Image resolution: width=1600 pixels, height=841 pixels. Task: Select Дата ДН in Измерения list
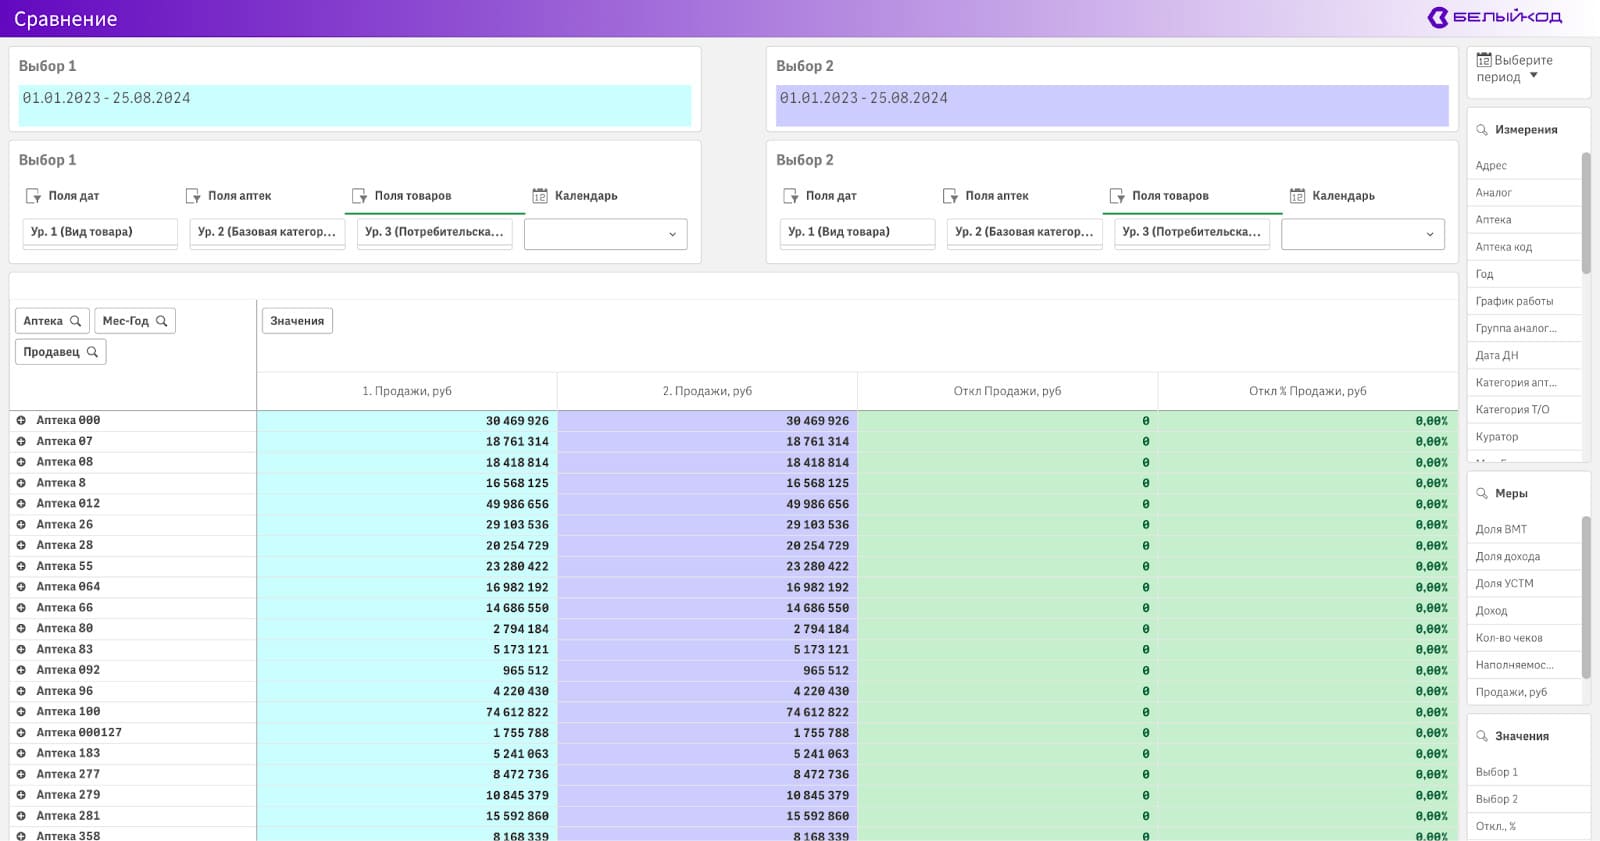pyautogui.click(x=1524, y=355)
